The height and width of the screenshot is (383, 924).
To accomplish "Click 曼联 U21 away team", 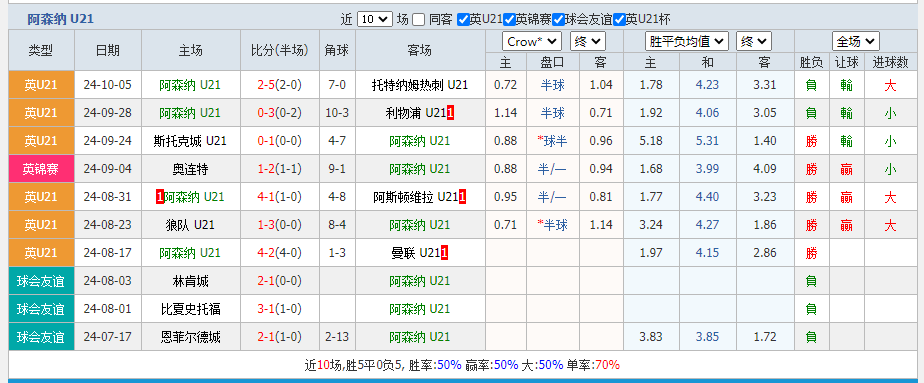I will pos(415,253).
